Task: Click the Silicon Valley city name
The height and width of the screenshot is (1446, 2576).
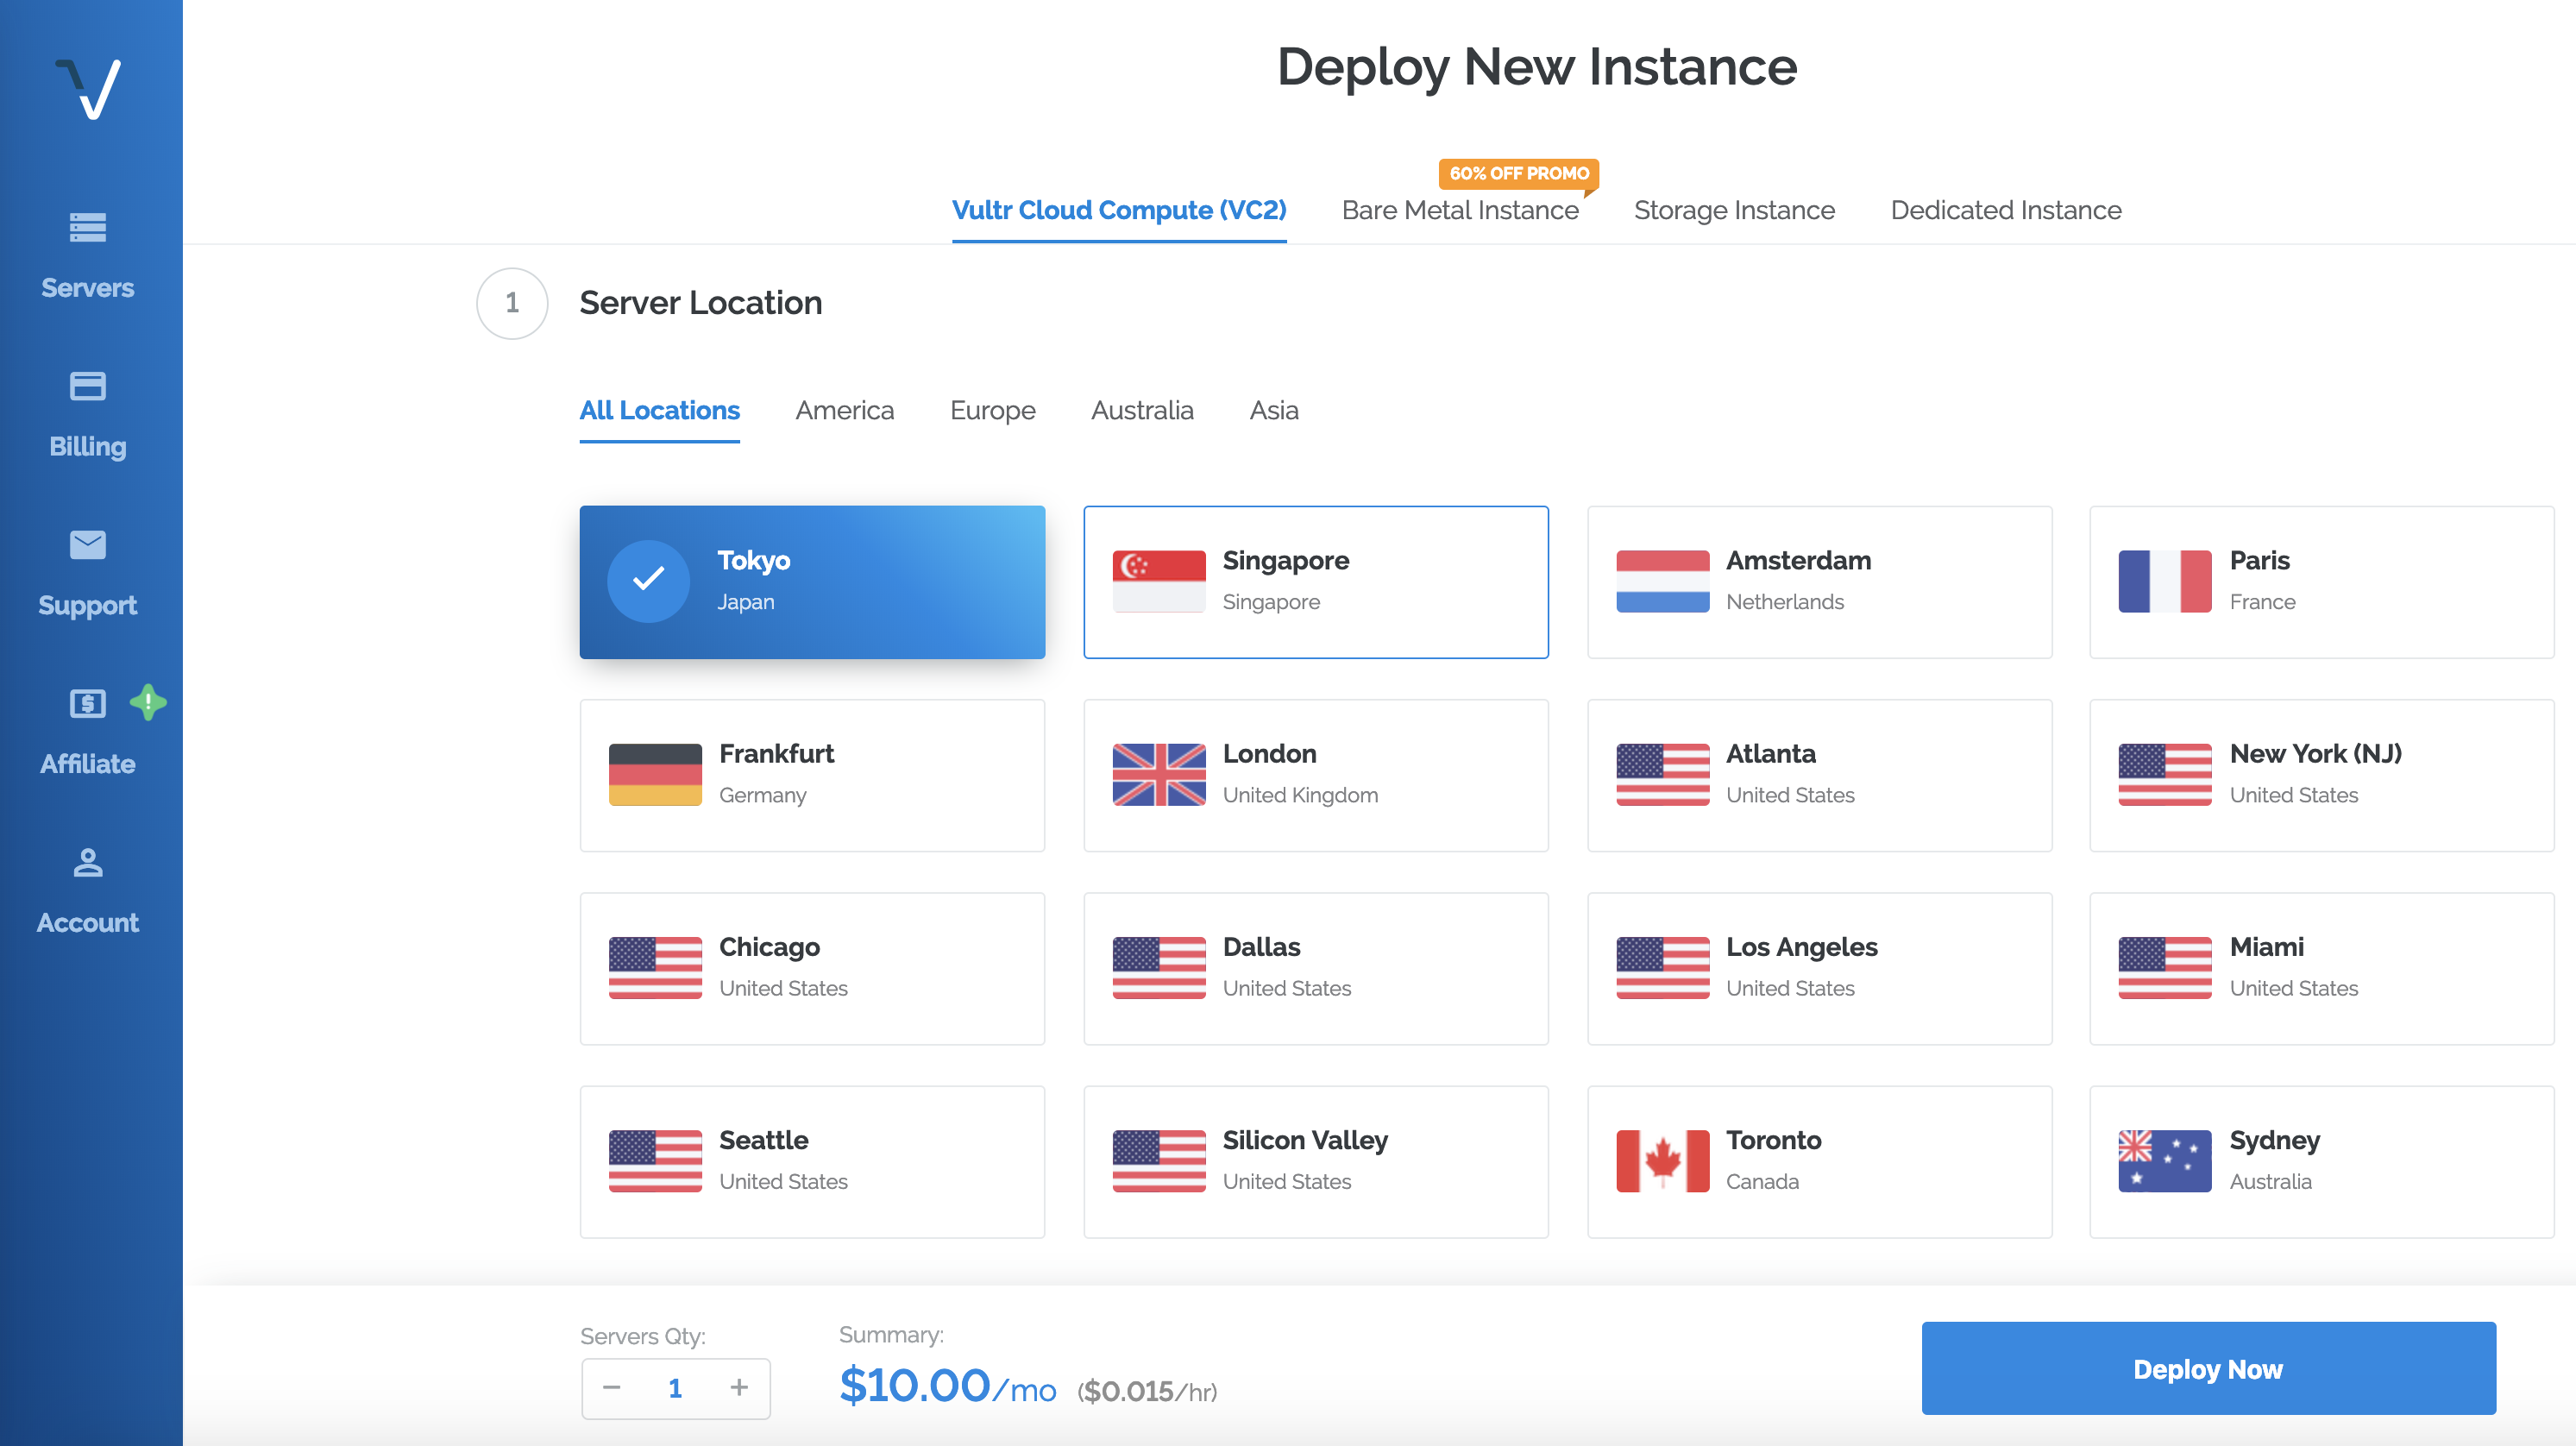Action: 1305,1139
